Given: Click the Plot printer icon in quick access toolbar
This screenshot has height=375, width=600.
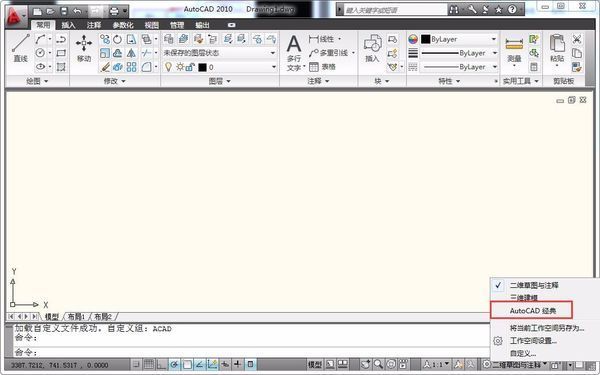Looking at the screenshot, I should (114, 11).
